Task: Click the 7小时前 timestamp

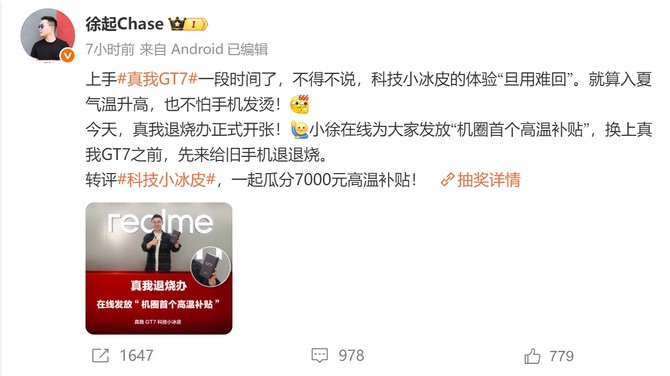Action: (110, 50)
